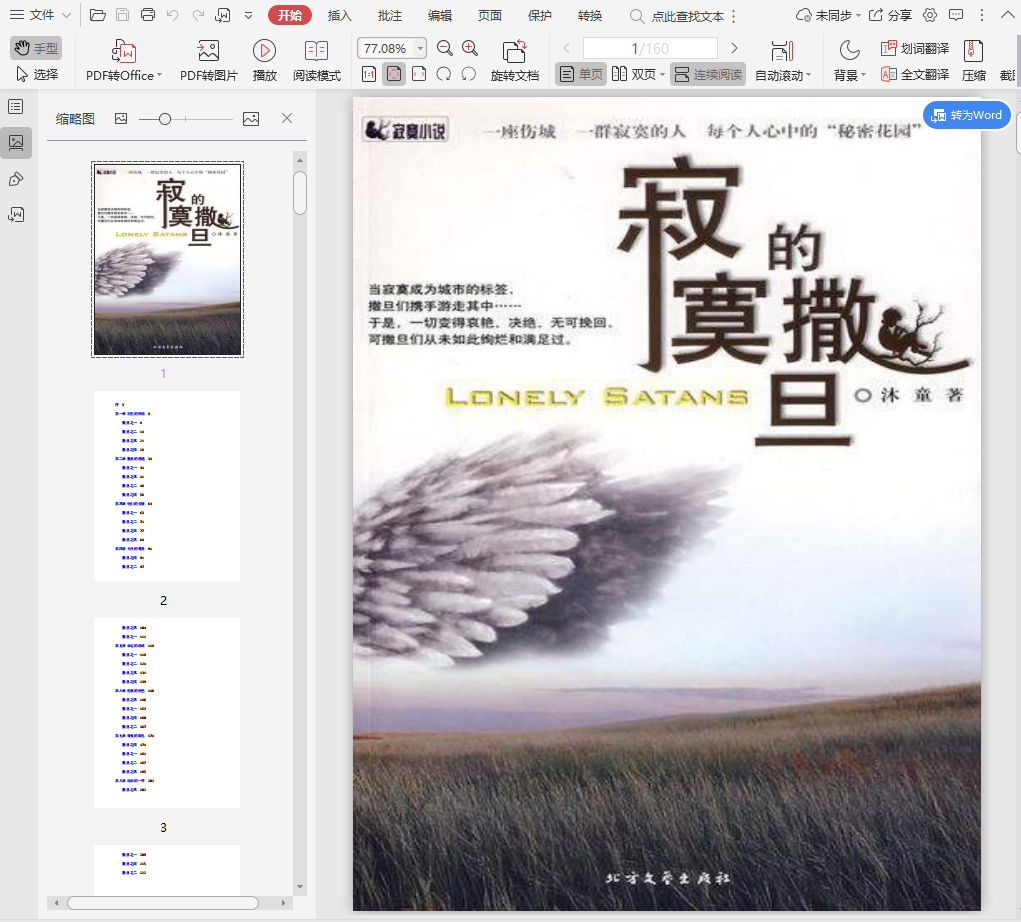
Task: Select 单页 single page view
Action: [581, 74]
